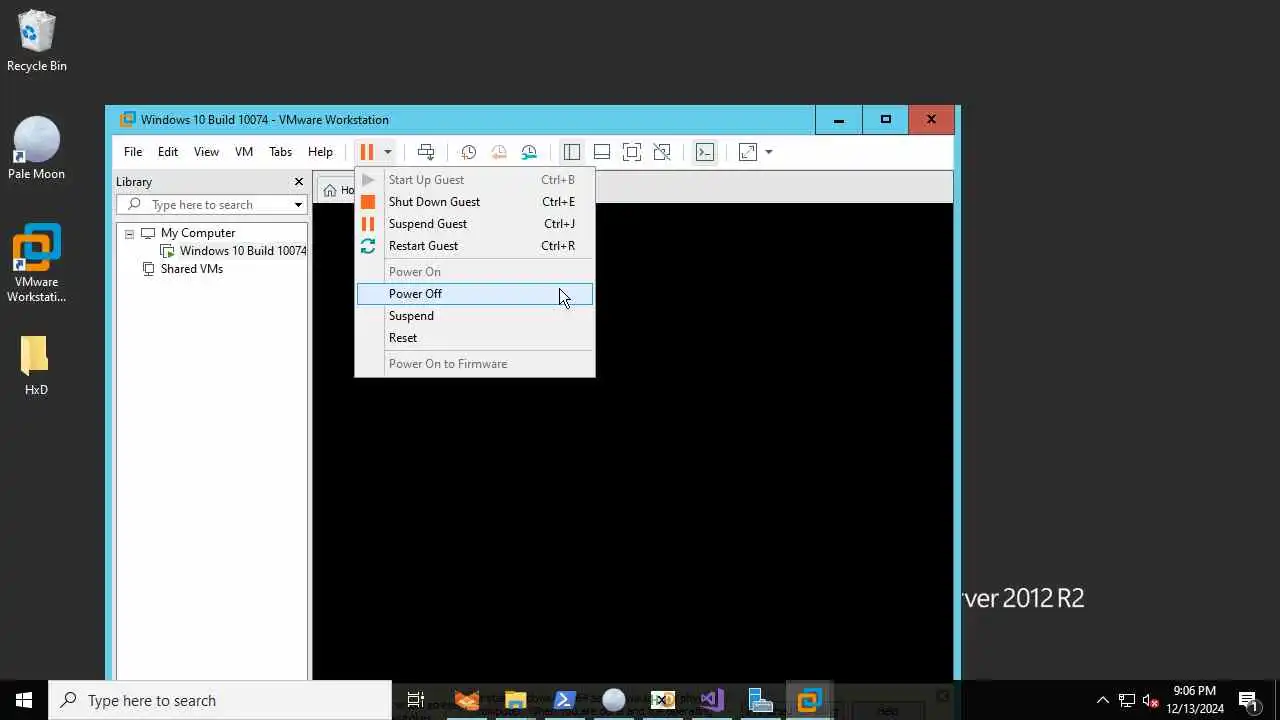Image resolution: width=1280 pixels, height=720 pixels.
Task: Open Recycle Bin desktop icon
Action: point(37,41)
